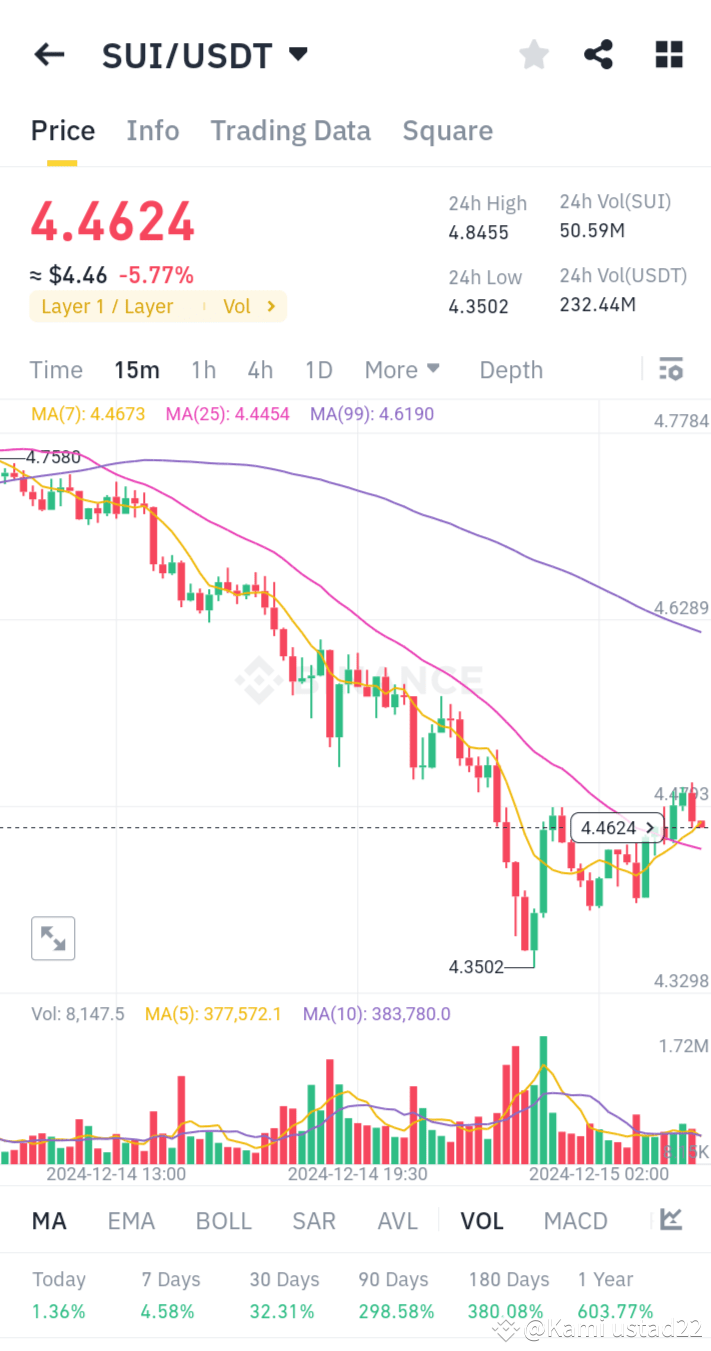The width and height of the screenshot is (711, 1351).
Task: Open the Info tab
Action: [152, 130]
